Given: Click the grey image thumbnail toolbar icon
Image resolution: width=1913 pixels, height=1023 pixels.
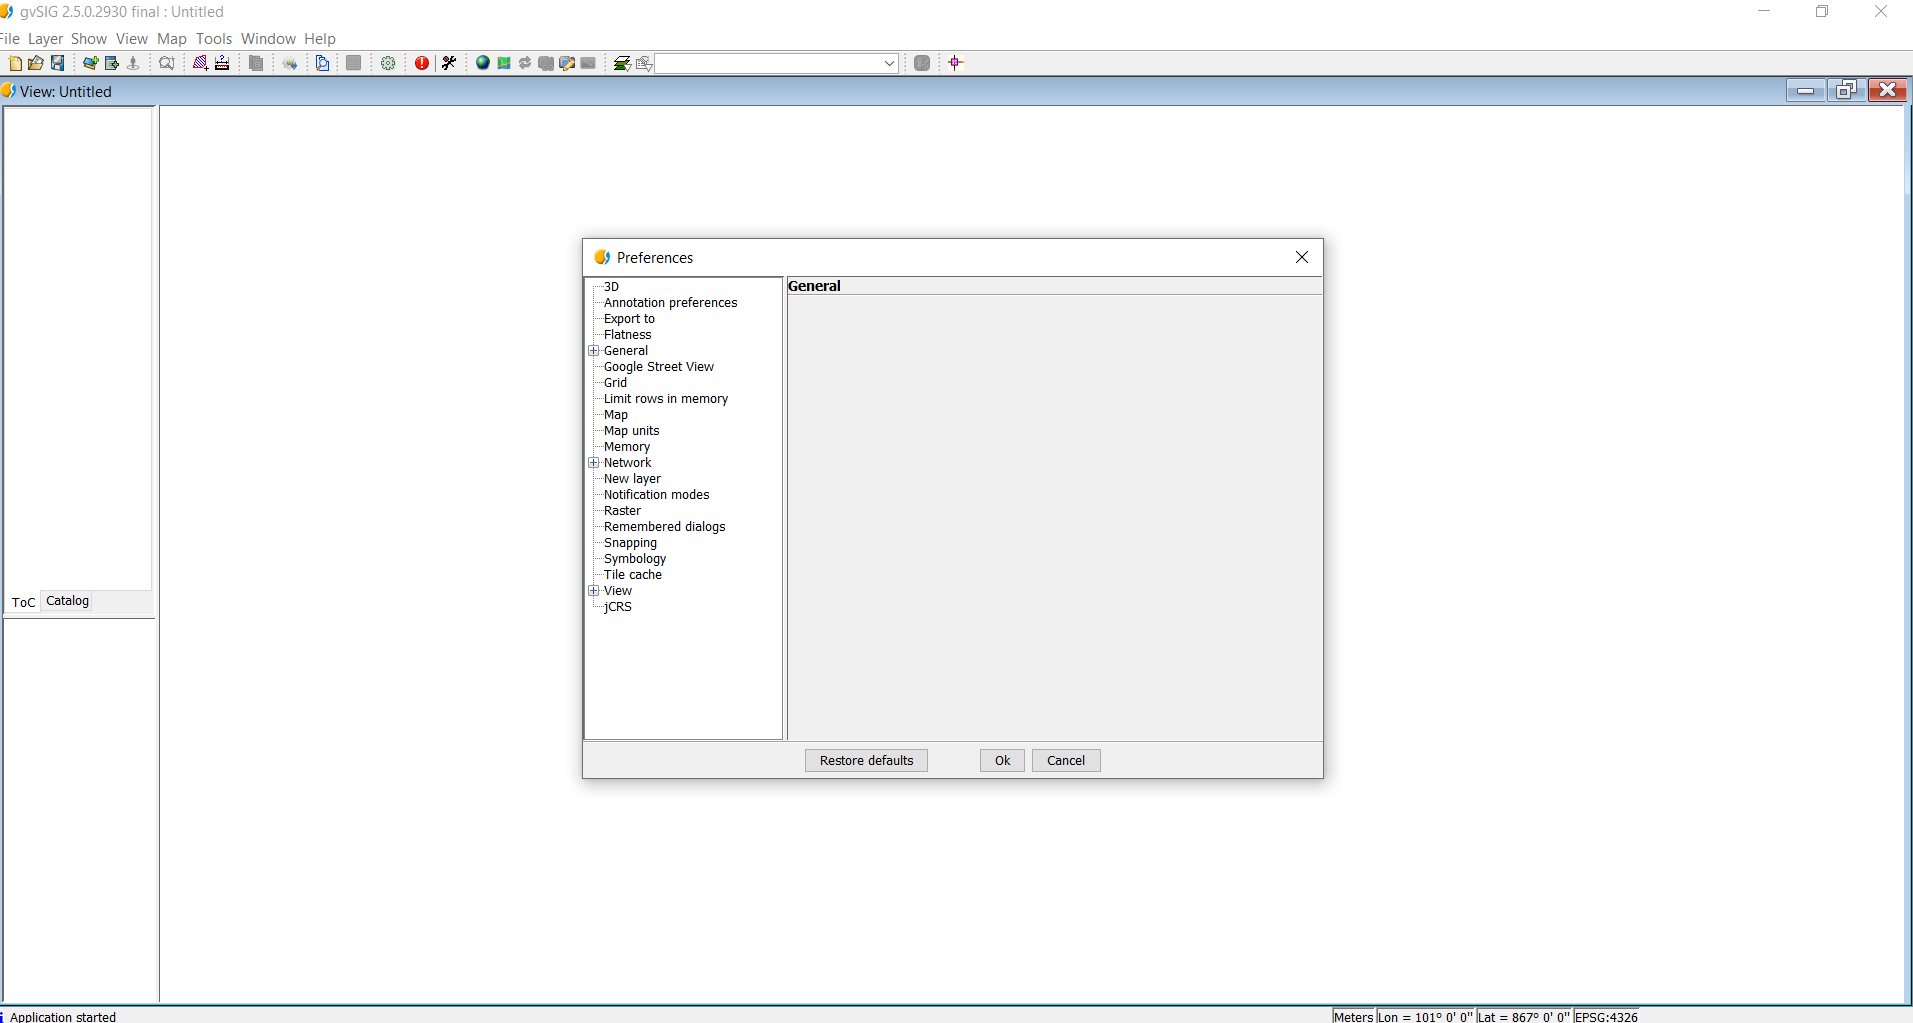Looking at the screenshot, I should pos(588,63).
